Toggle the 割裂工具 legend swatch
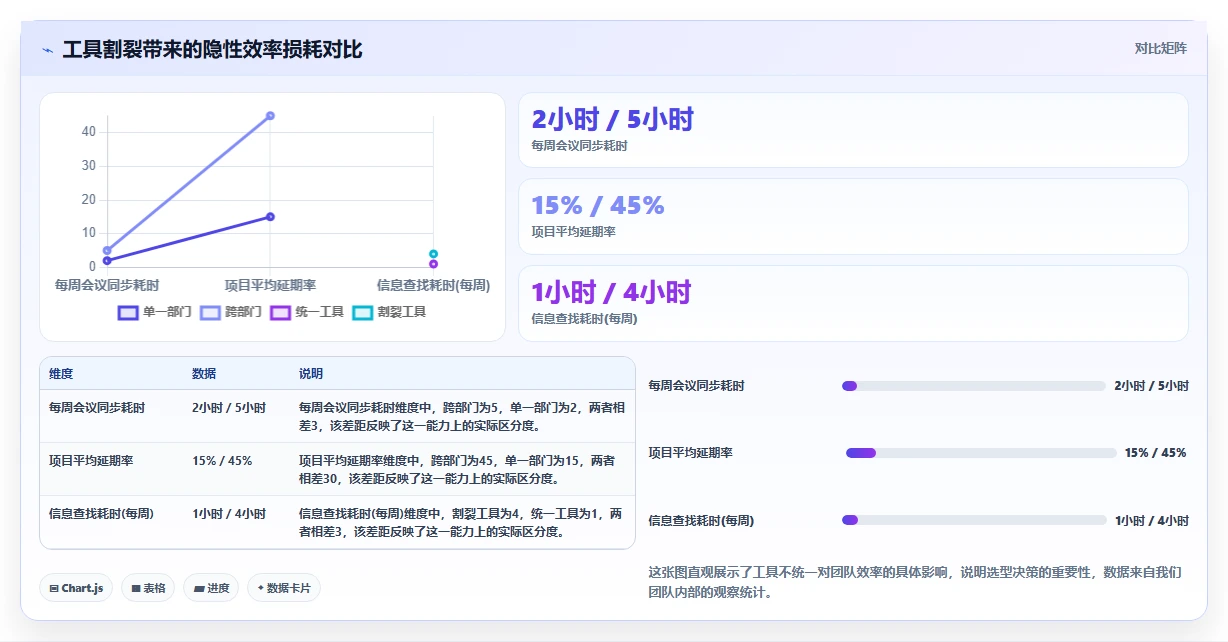Viewport: 1228px width, 642px height. click(x=363, y=312)
